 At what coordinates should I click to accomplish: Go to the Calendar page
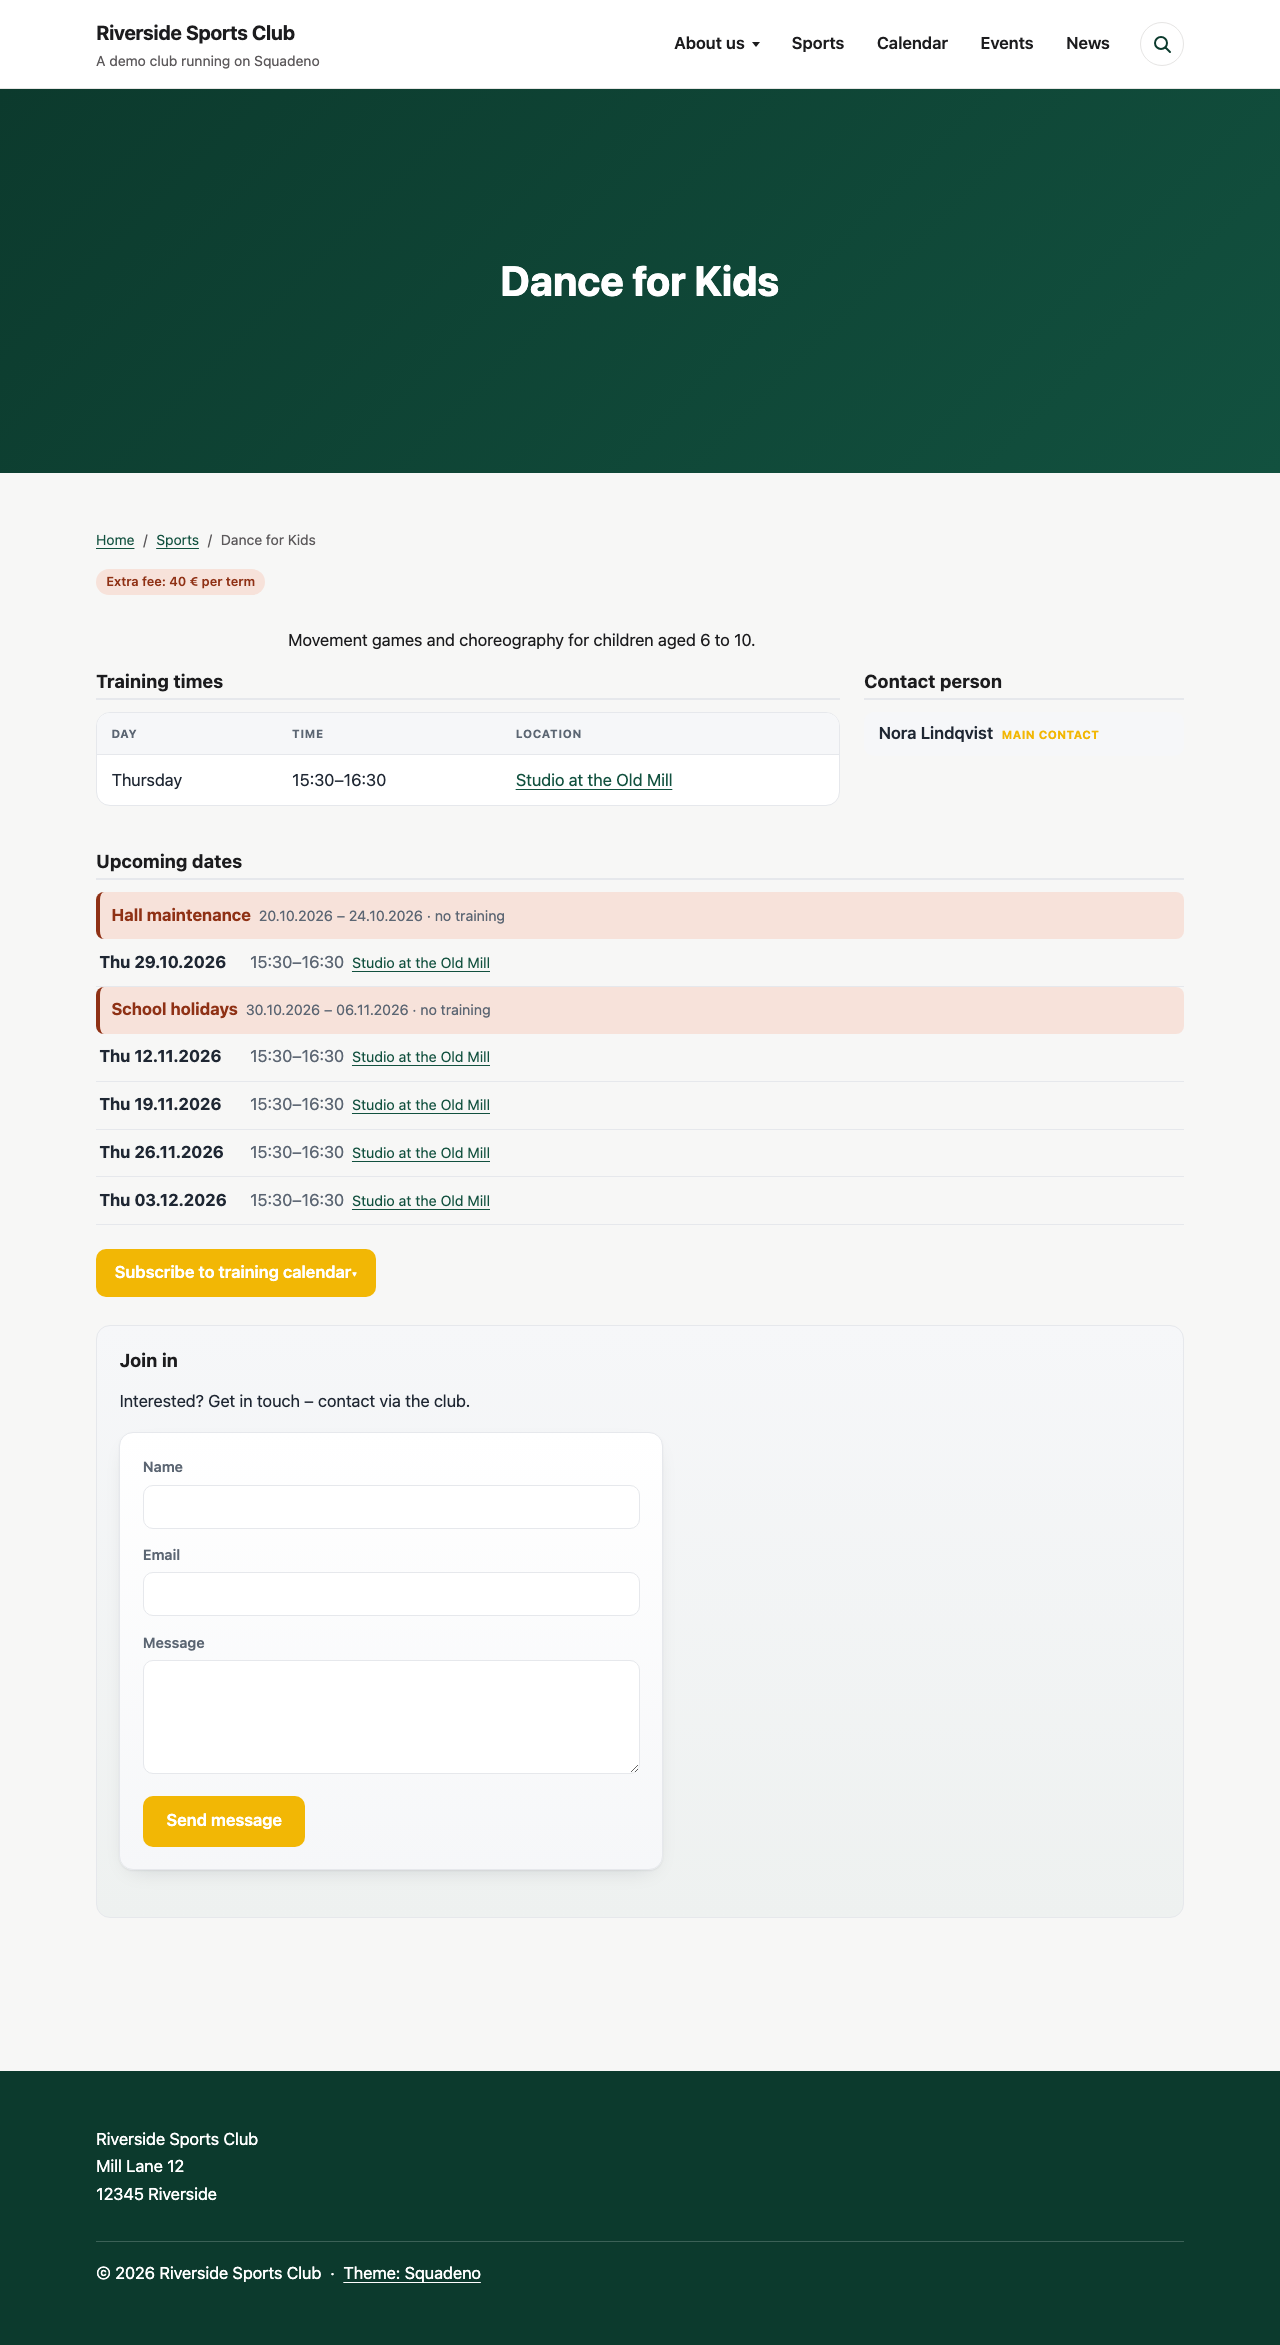pos(912,44)
